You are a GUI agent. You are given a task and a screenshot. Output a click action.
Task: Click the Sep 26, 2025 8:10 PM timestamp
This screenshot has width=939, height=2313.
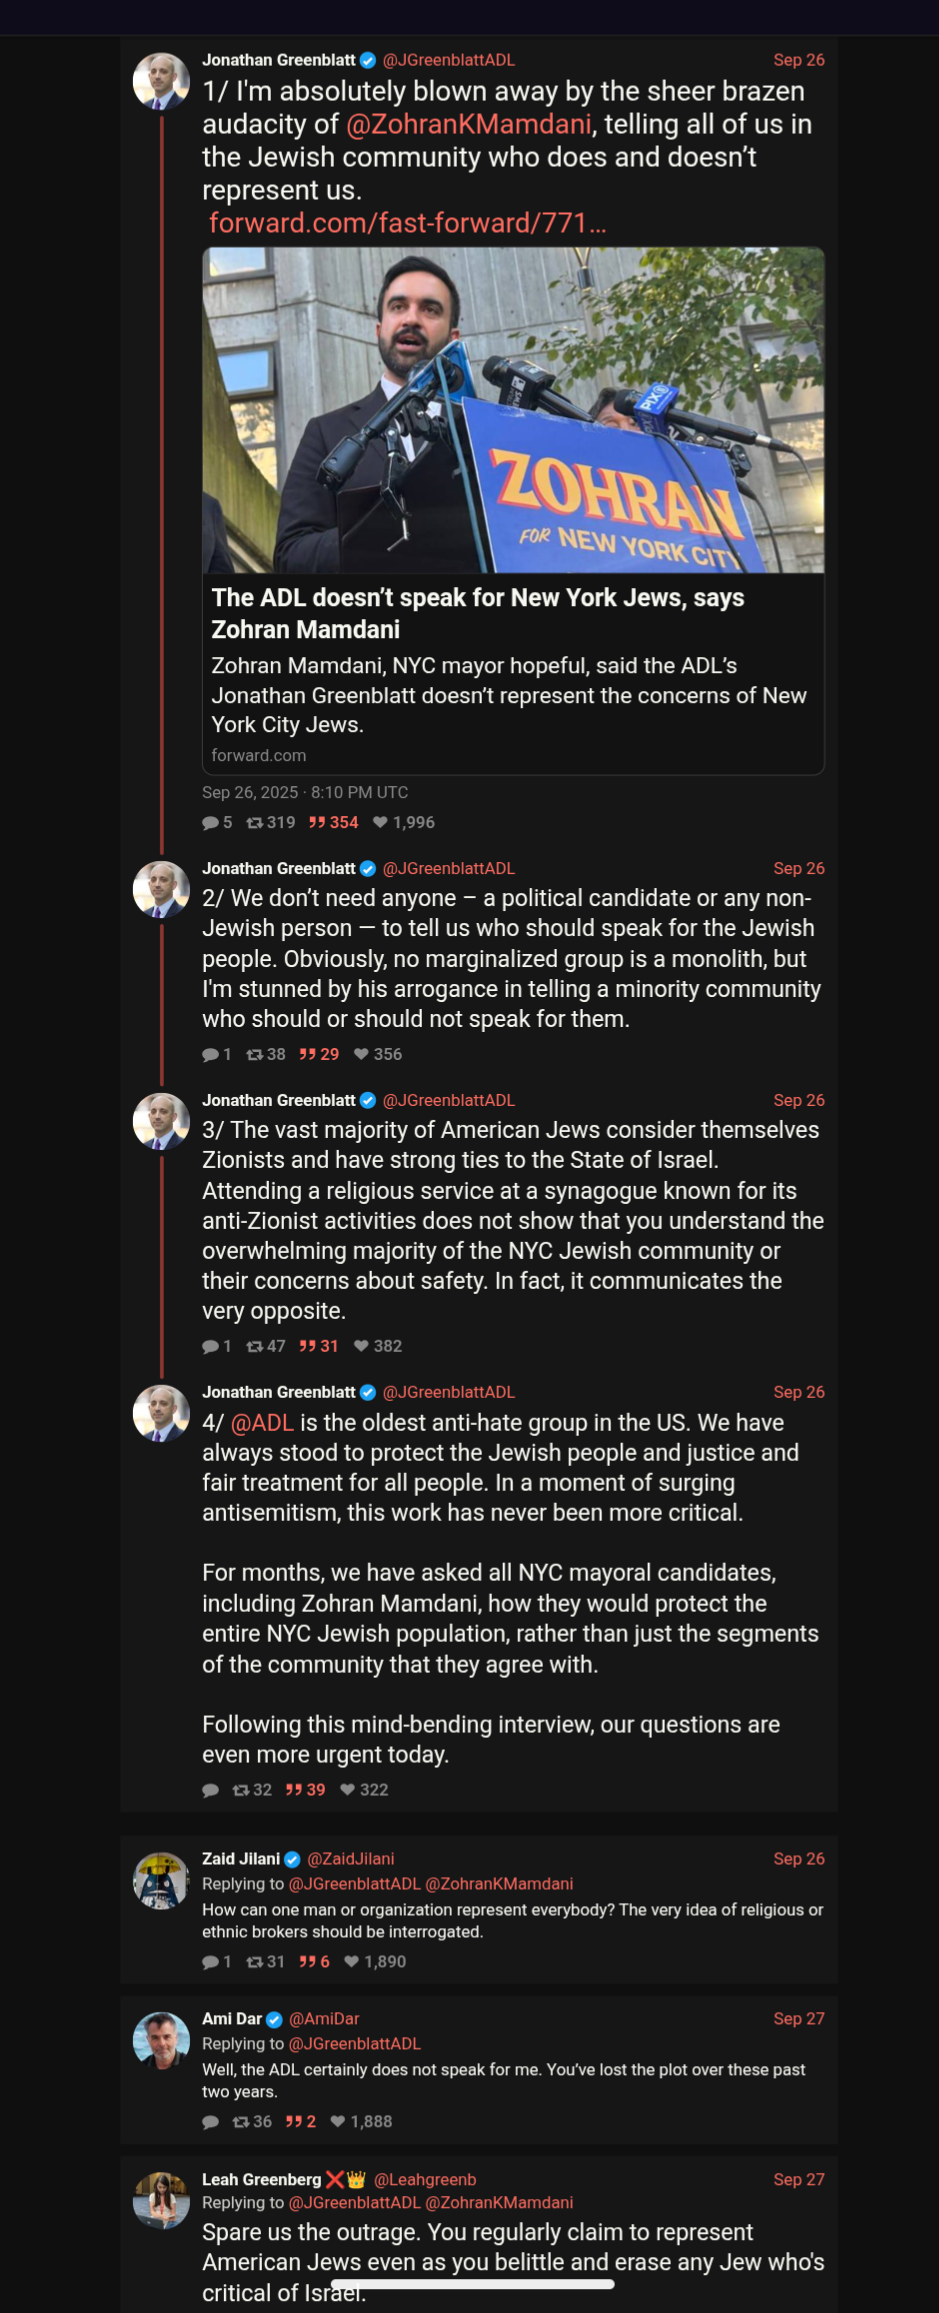click(x=305, y=793)
